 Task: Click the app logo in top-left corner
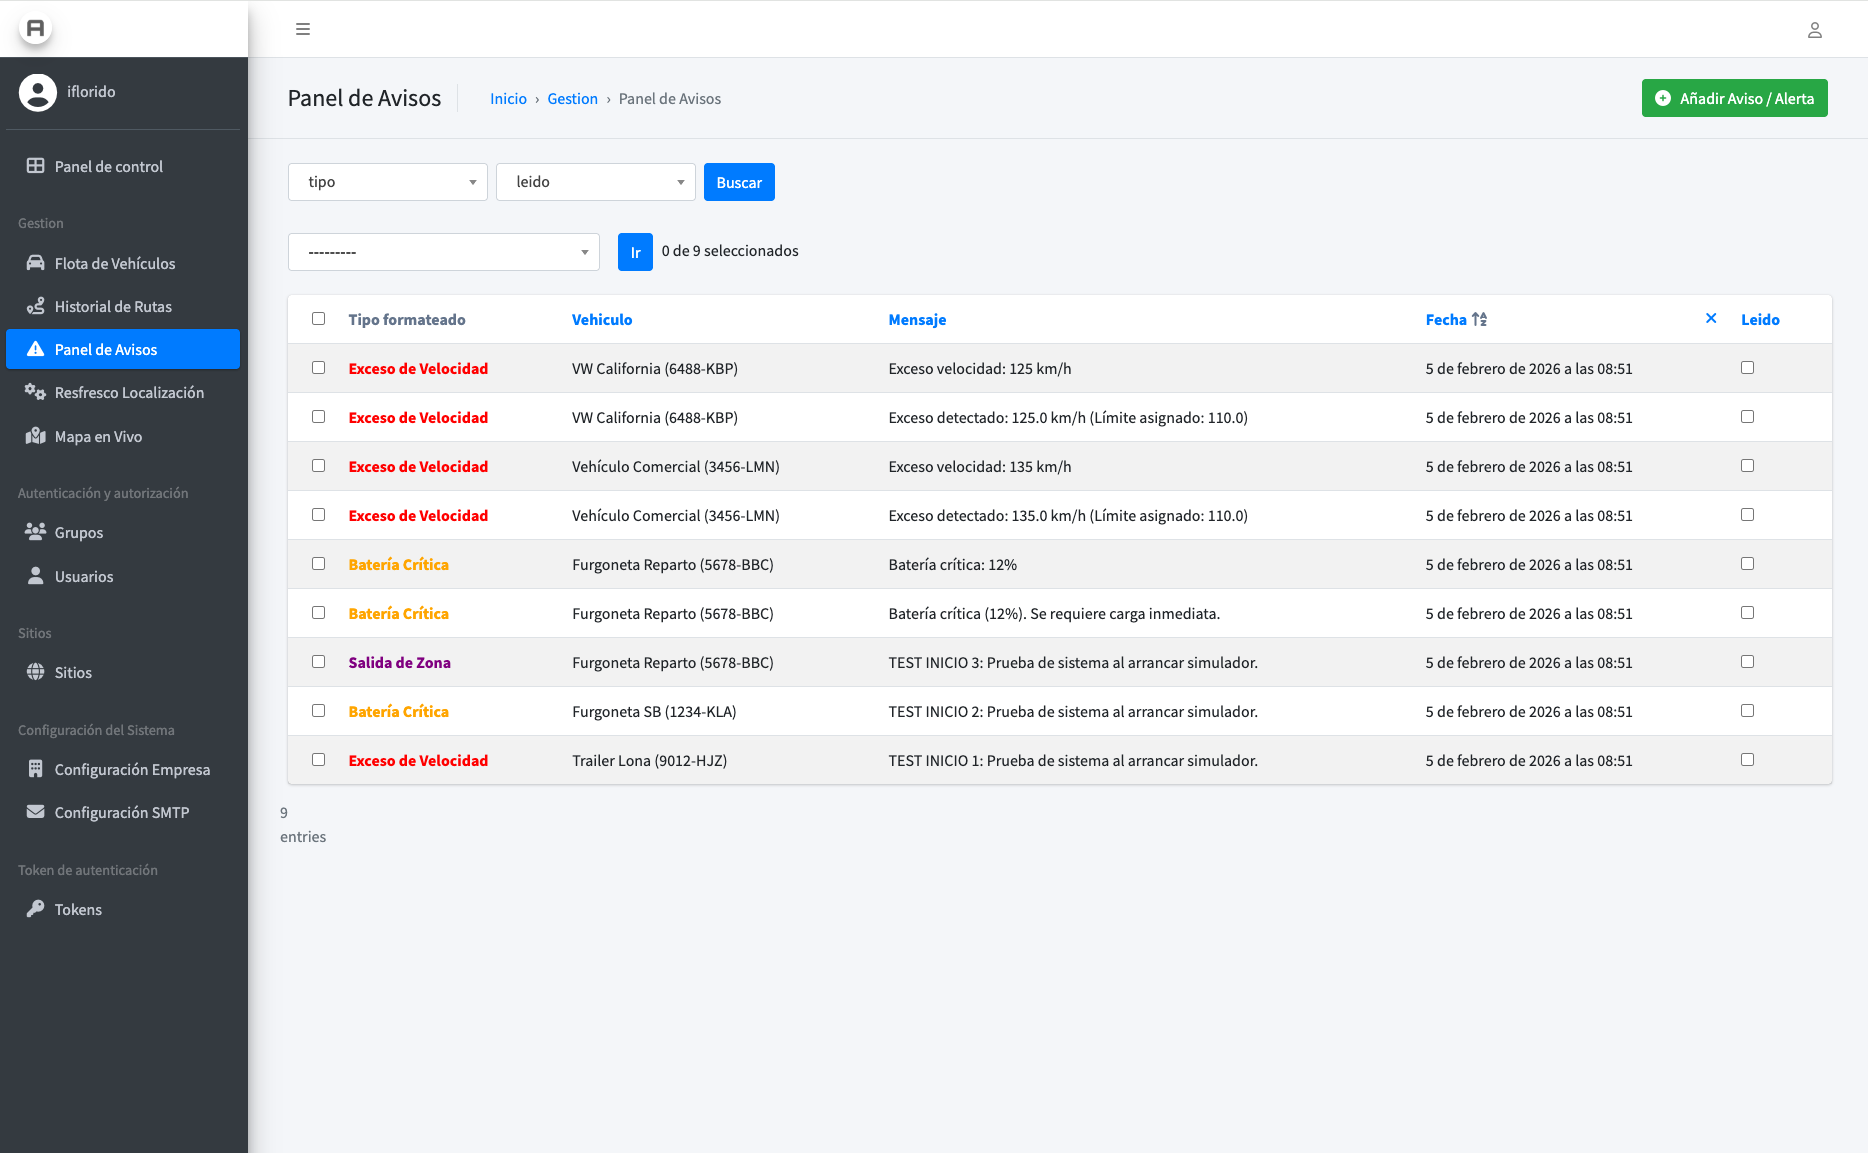tap(36, 28)
